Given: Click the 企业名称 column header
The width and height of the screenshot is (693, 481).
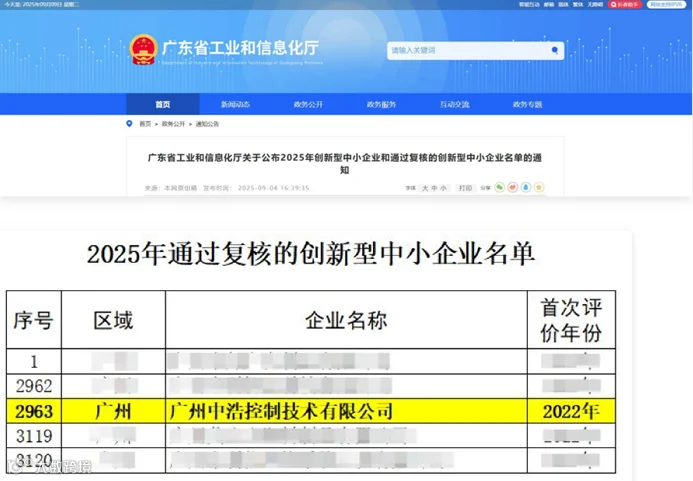Looking at the screenshot, I should (x=346, y=320).
